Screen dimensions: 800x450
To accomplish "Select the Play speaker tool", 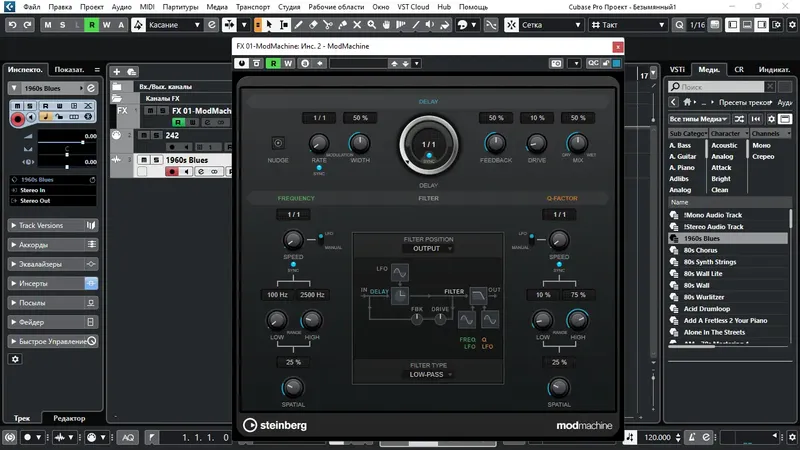I will coord(430,24).
